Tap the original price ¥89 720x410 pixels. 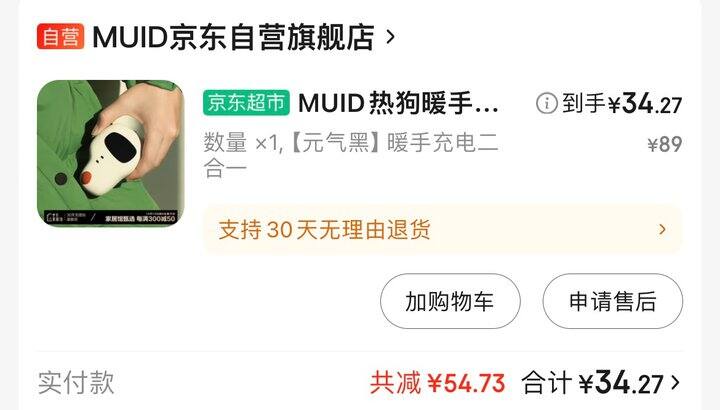664,144
